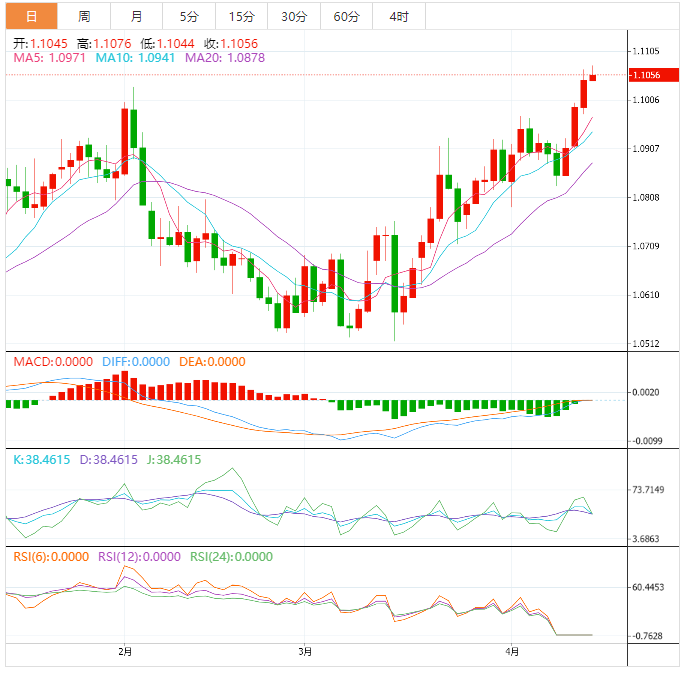Viewport: 684px width, 673px height.
Task: Click the K value label in KDJ panel
Action: pos(41,460)
